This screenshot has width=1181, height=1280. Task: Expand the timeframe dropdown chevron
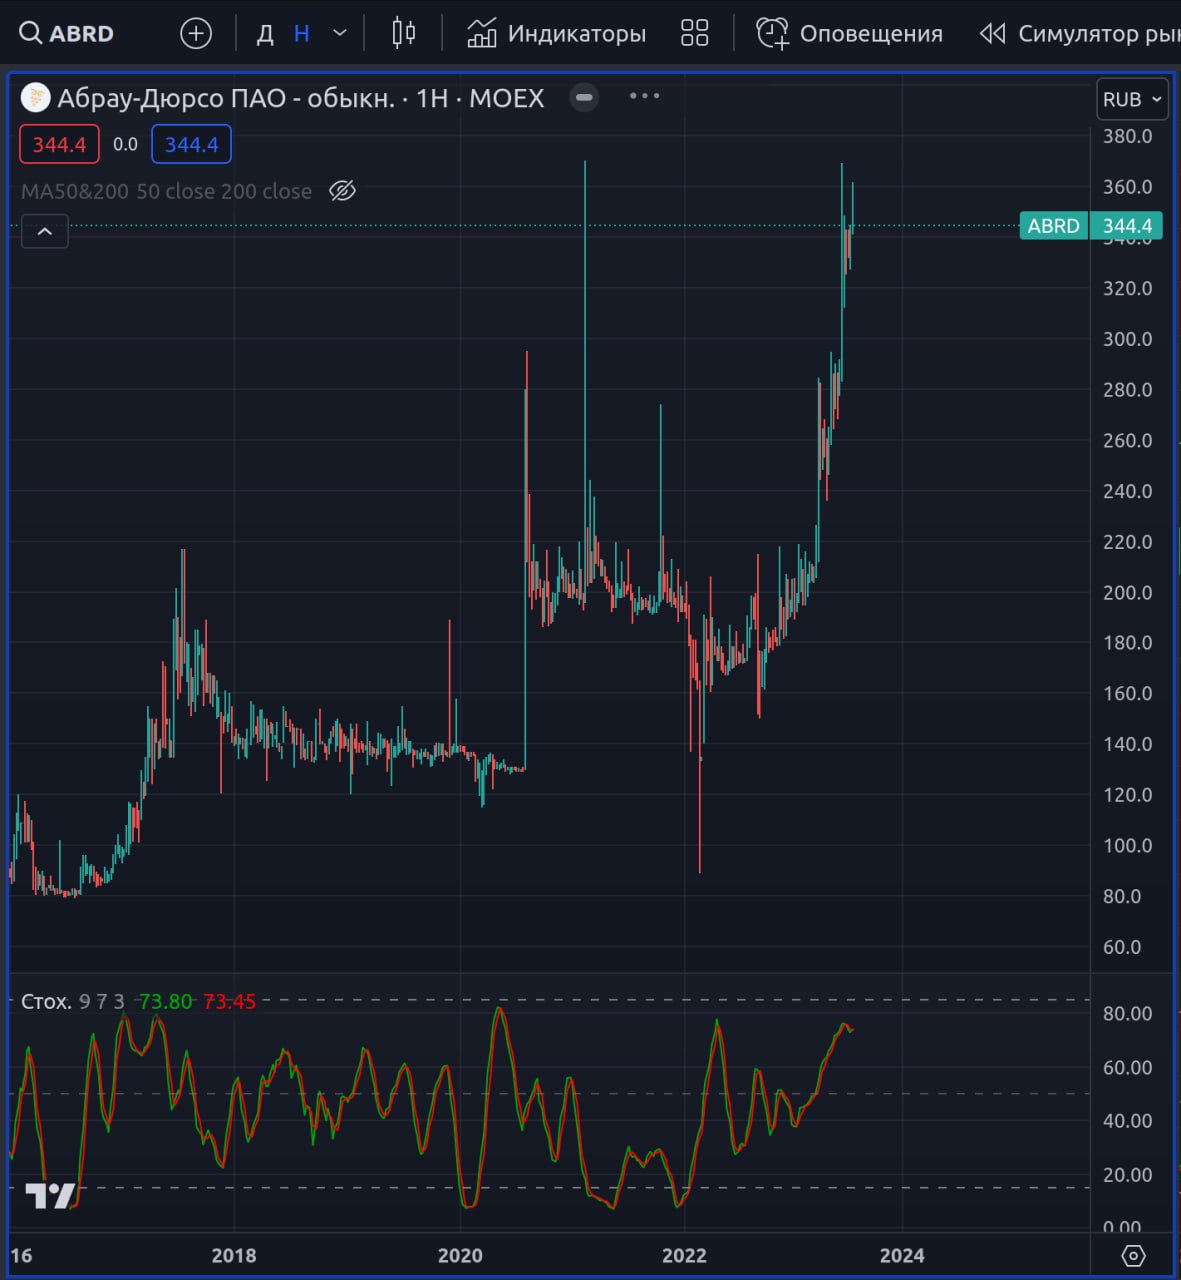pos(340,33)
